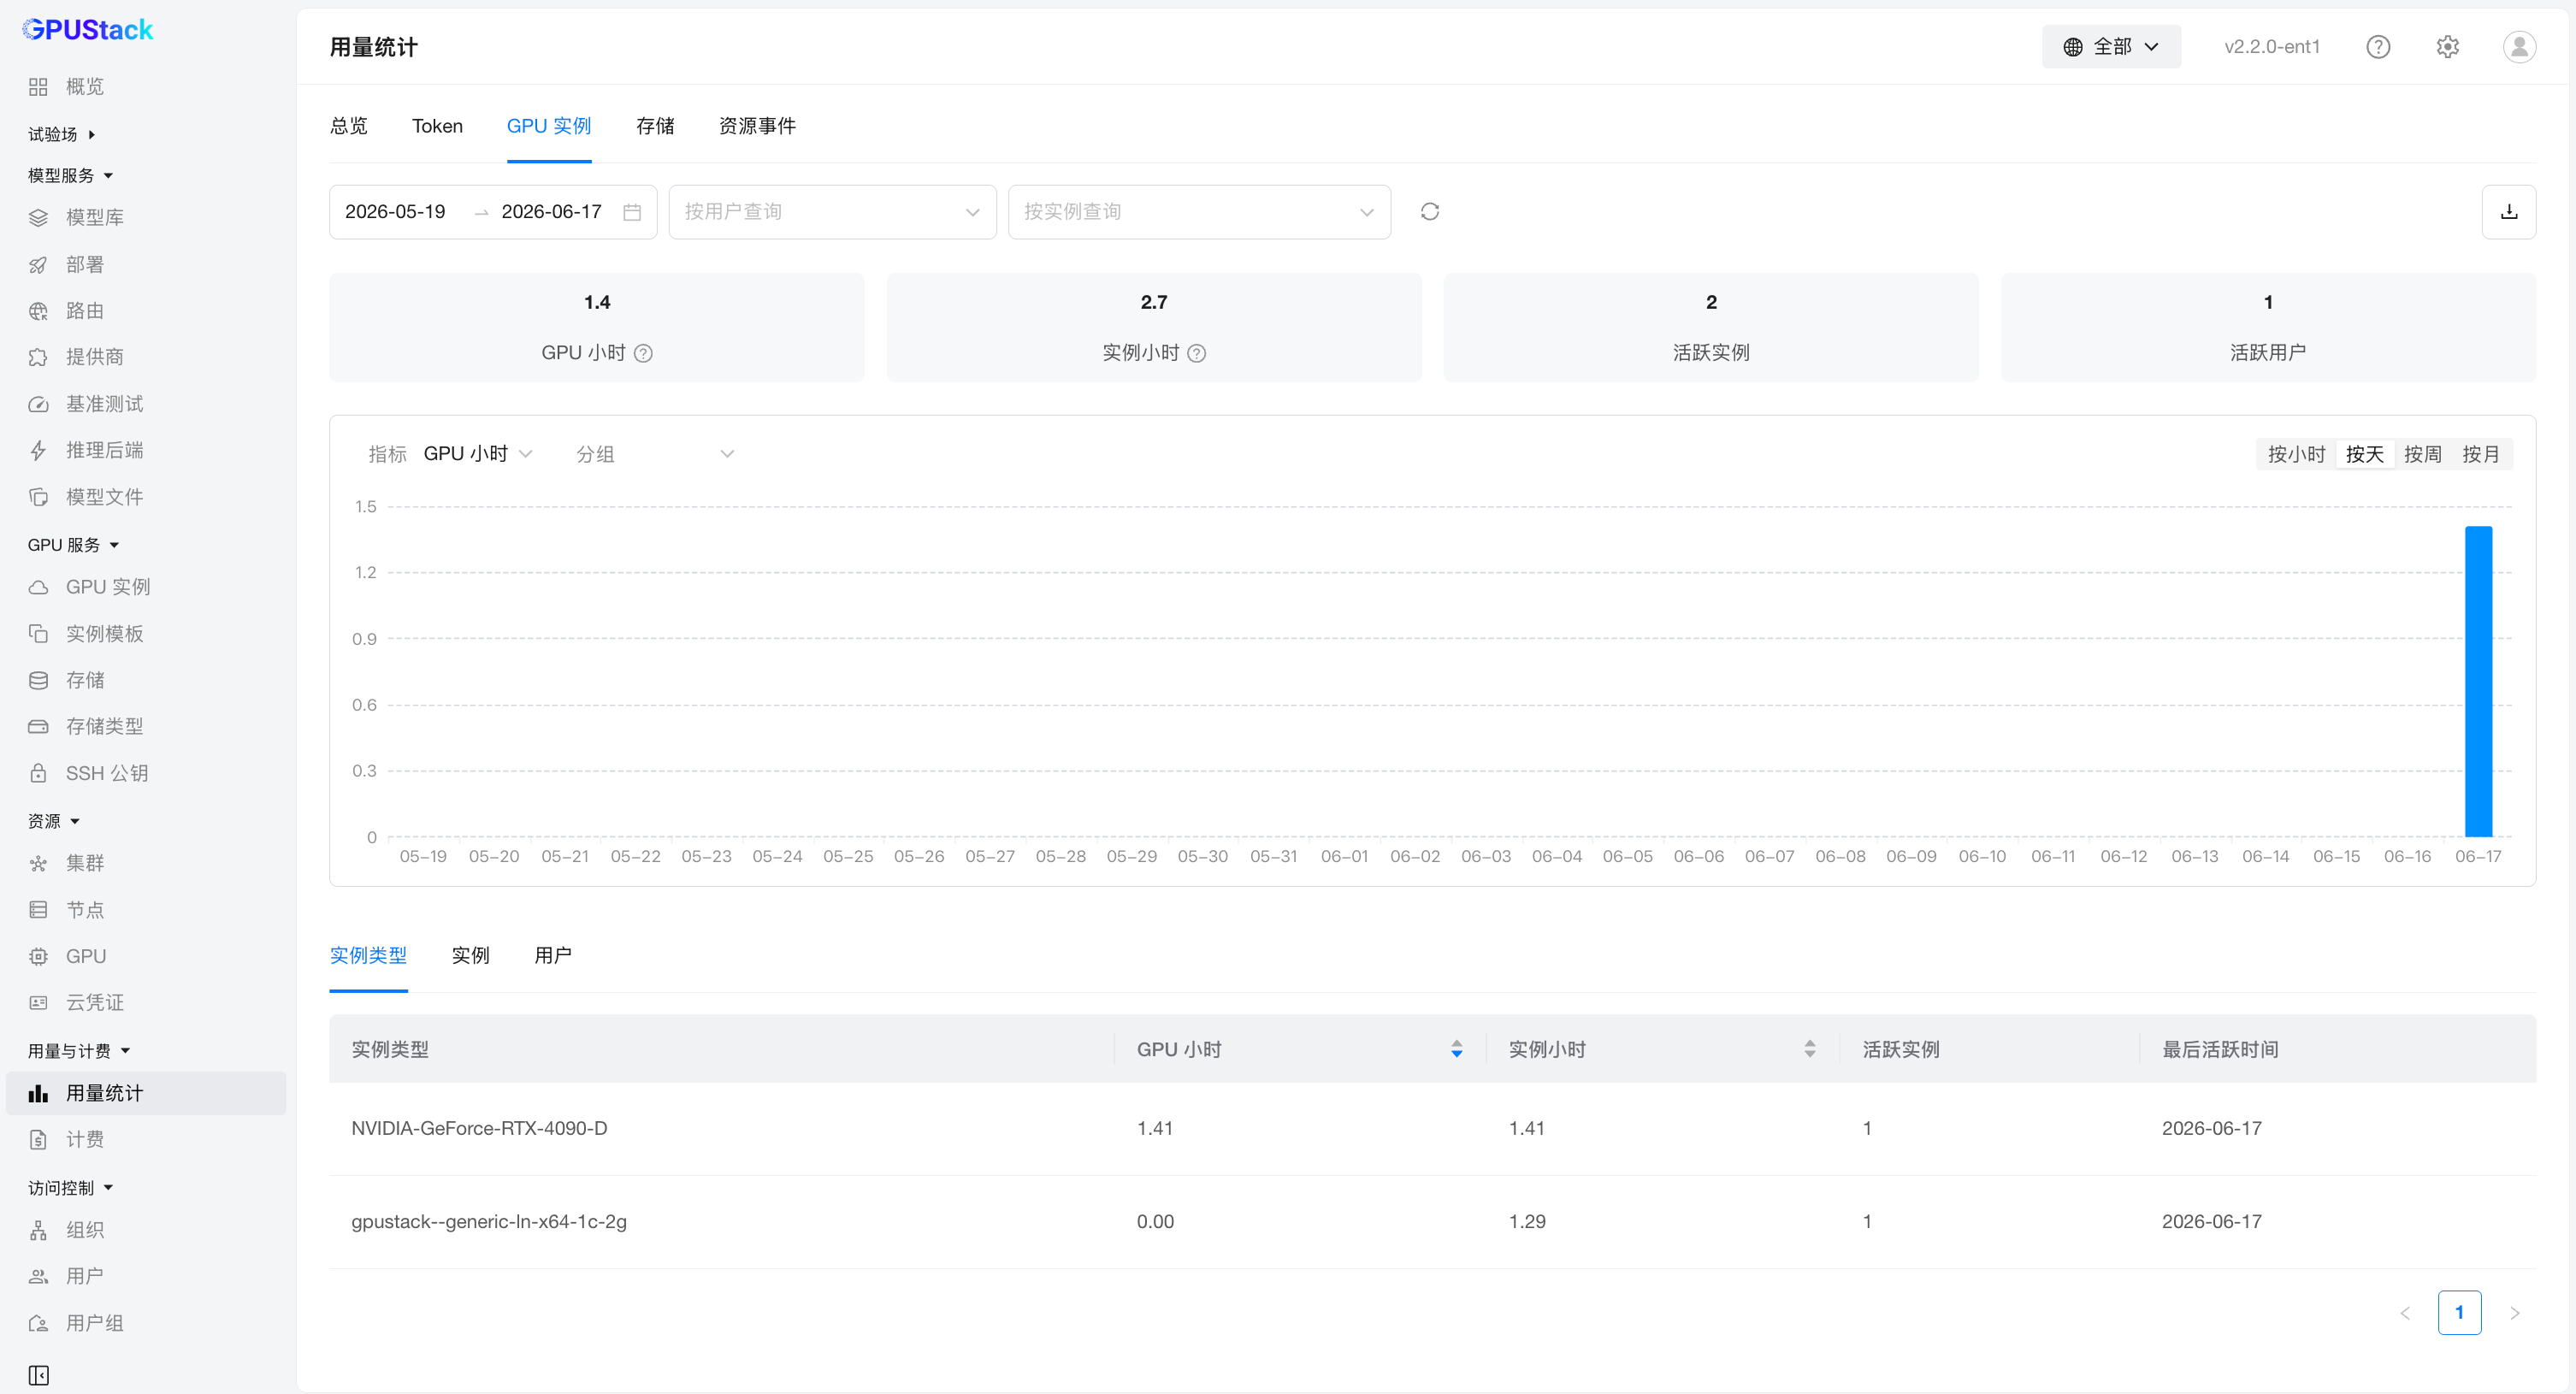Select 按天 chart granularity
This screenshot has width=2576, height=1394.
point(2364,454)
